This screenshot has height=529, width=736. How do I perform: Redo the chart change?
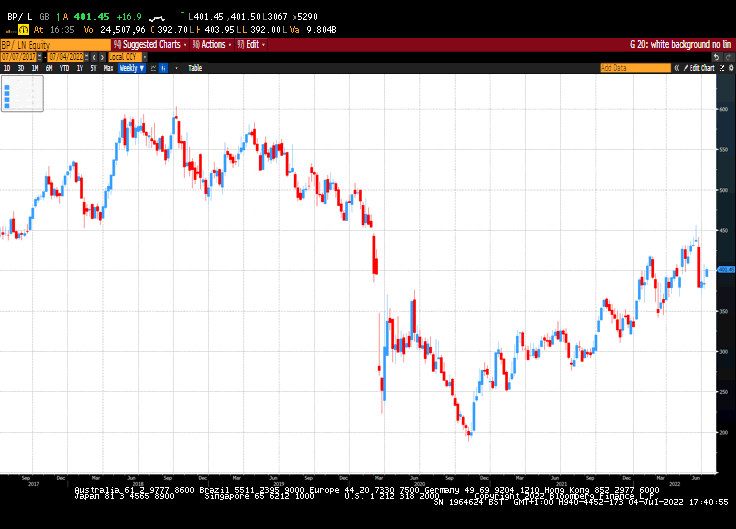point(728,57)
